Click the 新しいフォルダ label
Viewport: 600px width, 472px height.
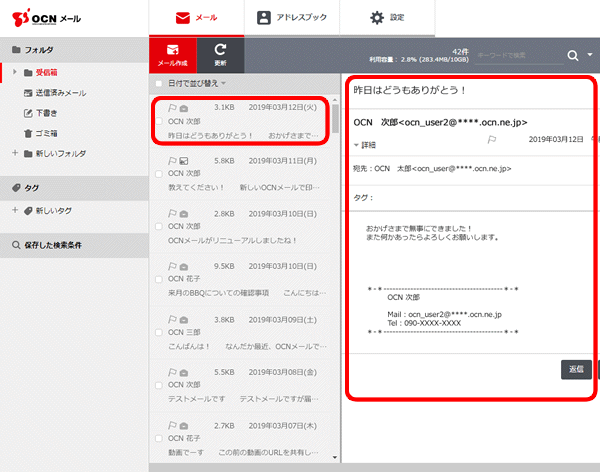[60, 154]
